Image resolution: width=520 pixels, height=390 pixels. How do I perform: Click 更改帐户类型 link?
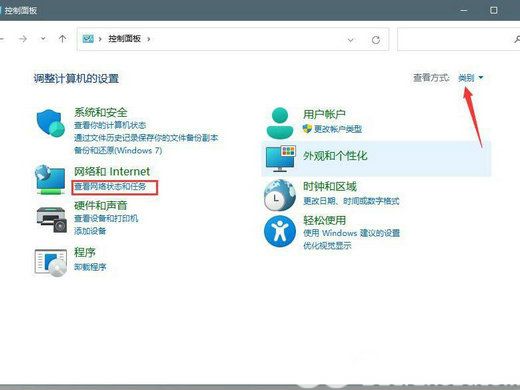point(338,129)
